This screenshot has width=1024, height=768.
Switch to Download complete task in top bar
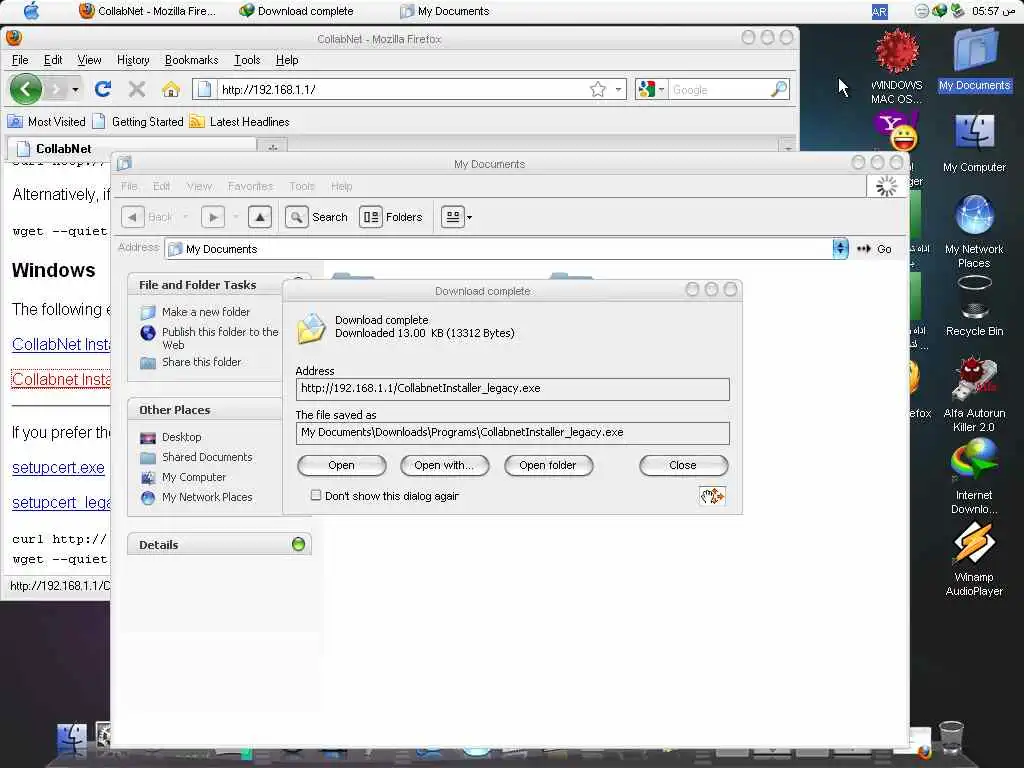tap(297, 11)
